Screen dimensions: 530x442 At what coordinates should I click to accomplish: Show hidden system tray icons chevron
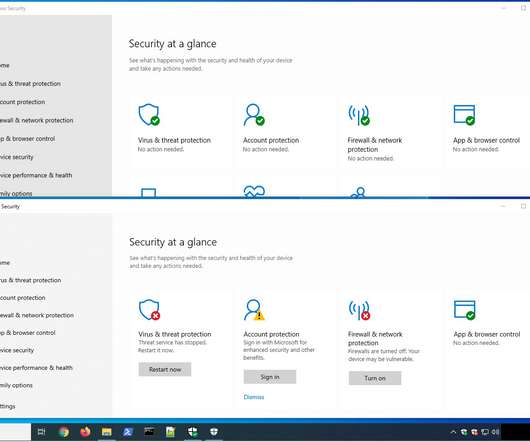point(453,432)
